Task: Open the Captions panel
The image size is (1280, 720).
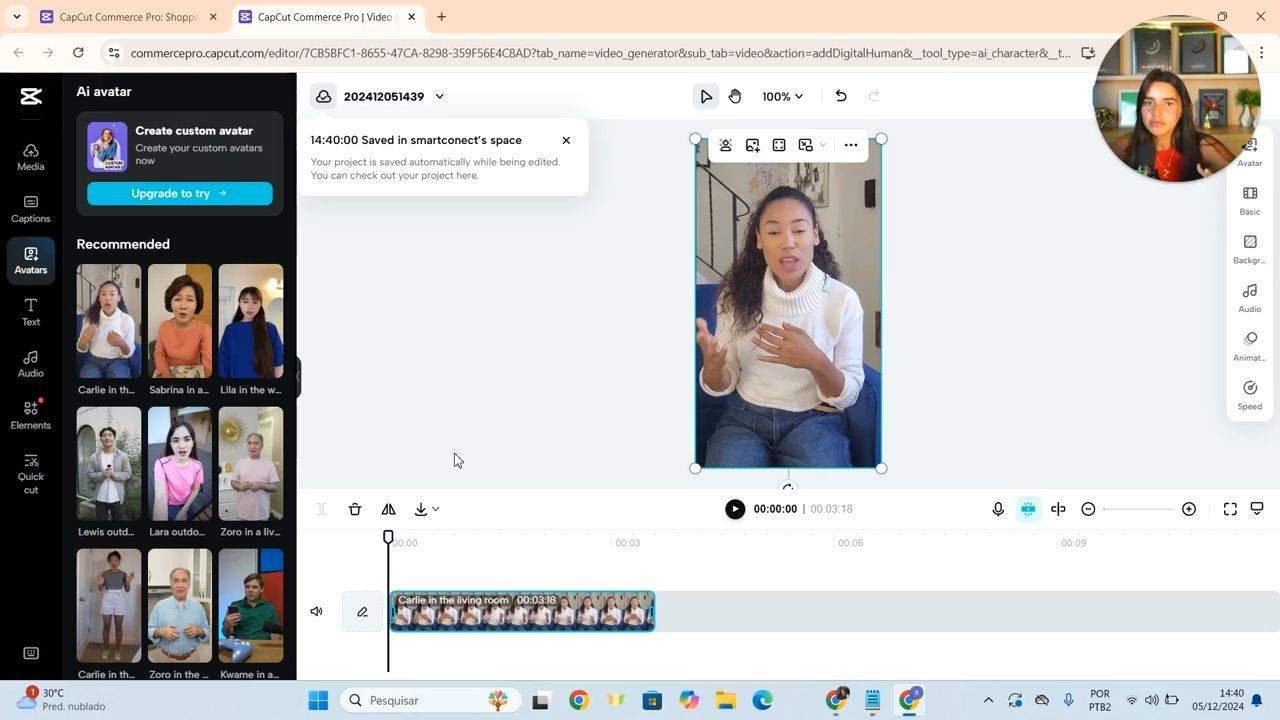Action: click(x=30, y=209)
